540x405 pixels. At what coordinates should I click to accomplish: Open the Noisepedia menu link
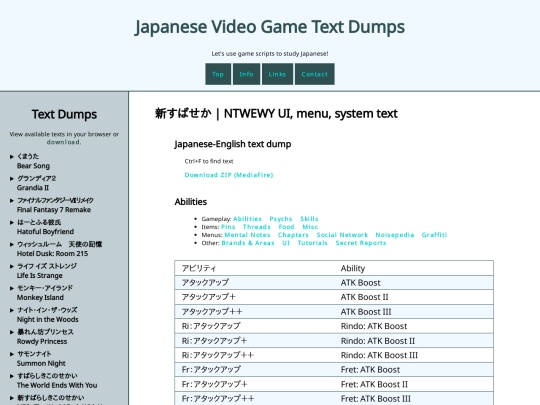[395, 235]
